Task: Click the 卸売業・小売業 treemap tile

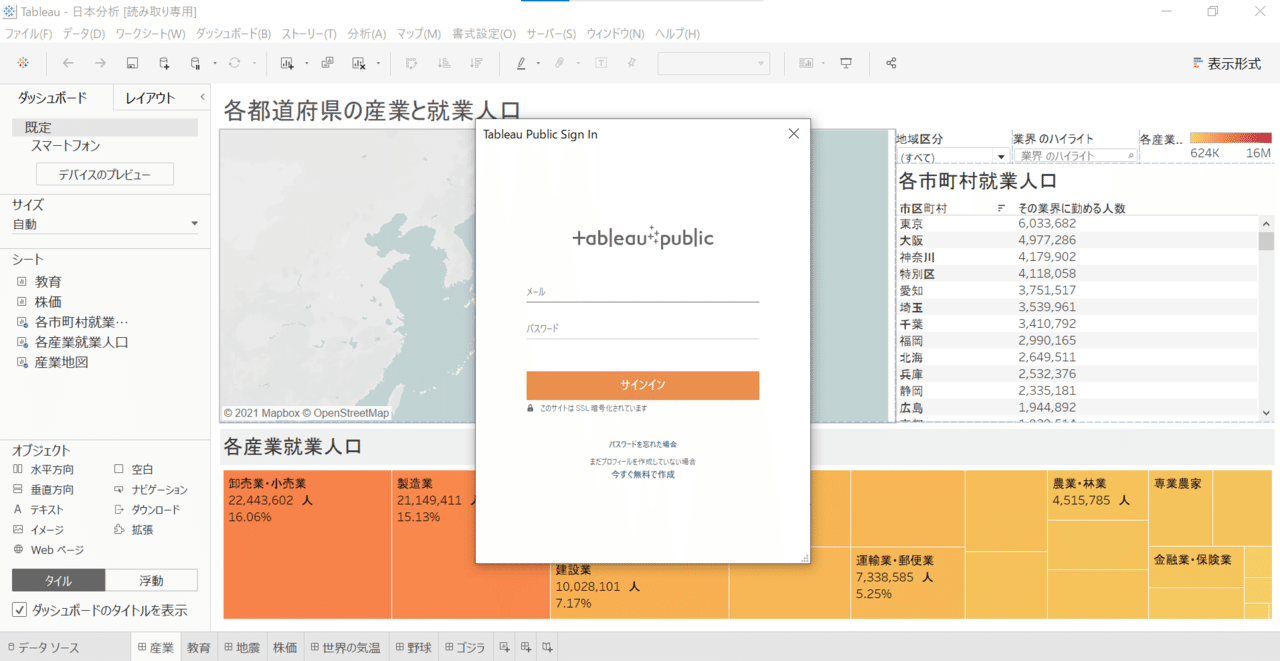Action: [307, 545]
